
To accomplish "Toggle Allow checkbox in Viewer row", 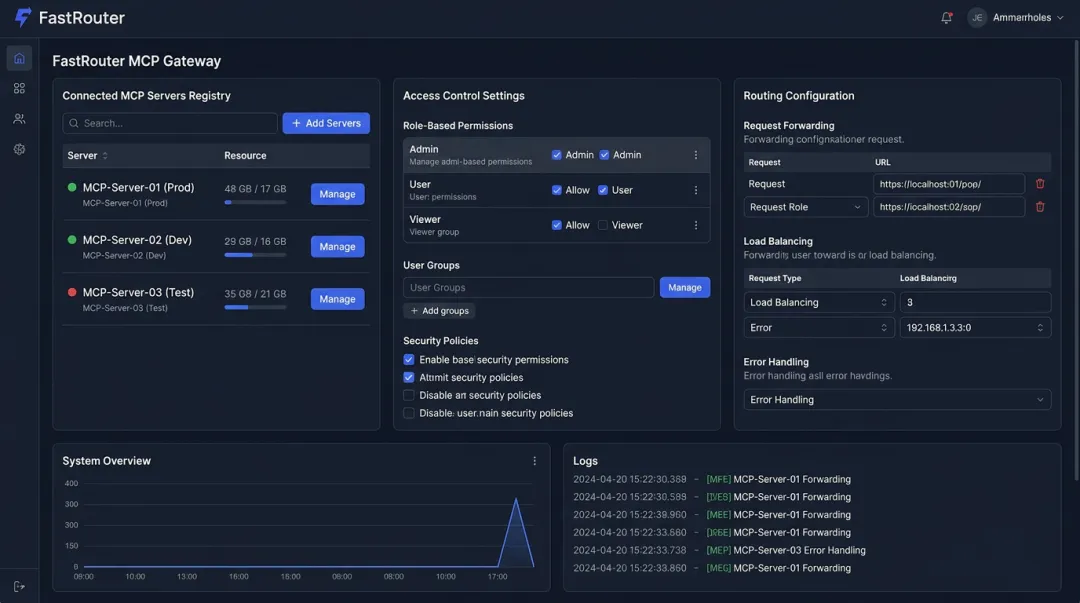I will click(557, 225).
